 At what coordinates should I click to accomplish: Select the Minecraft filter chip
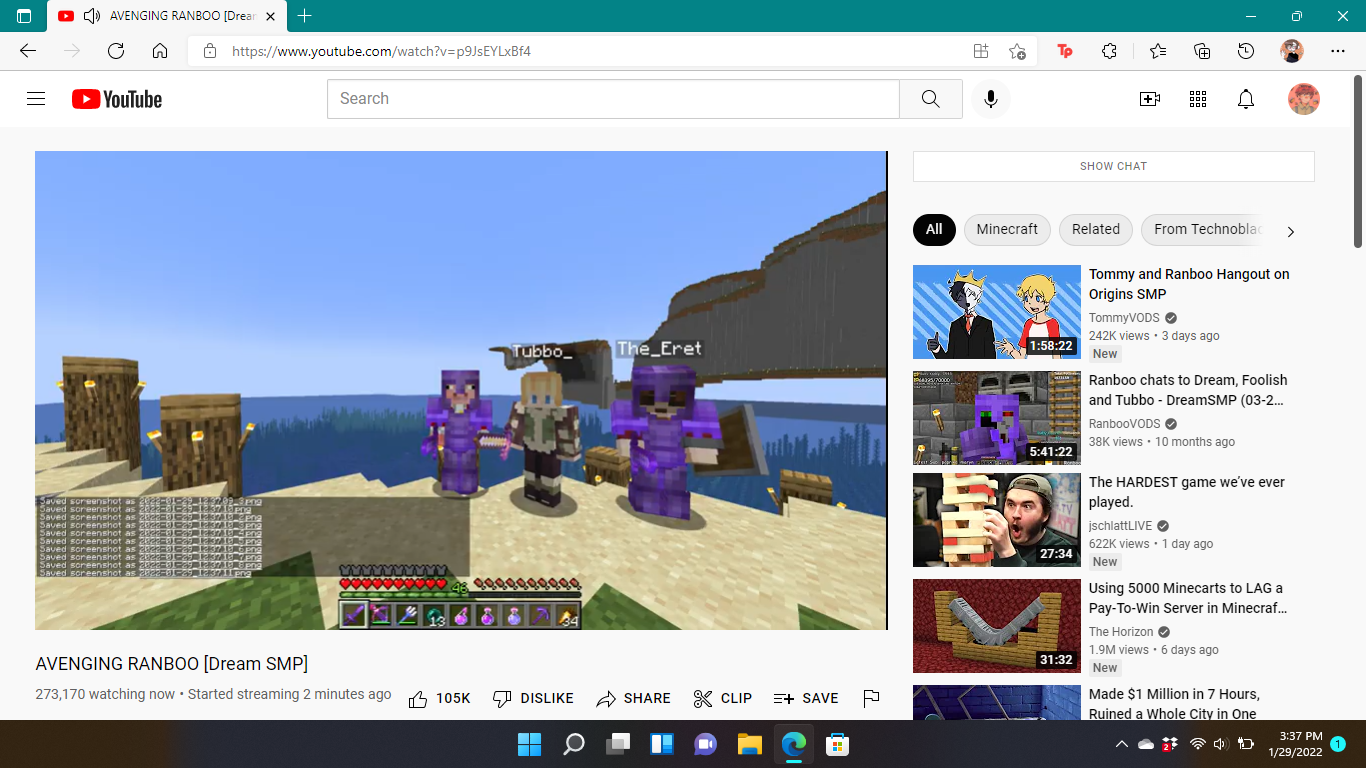tap(1007, 229)
